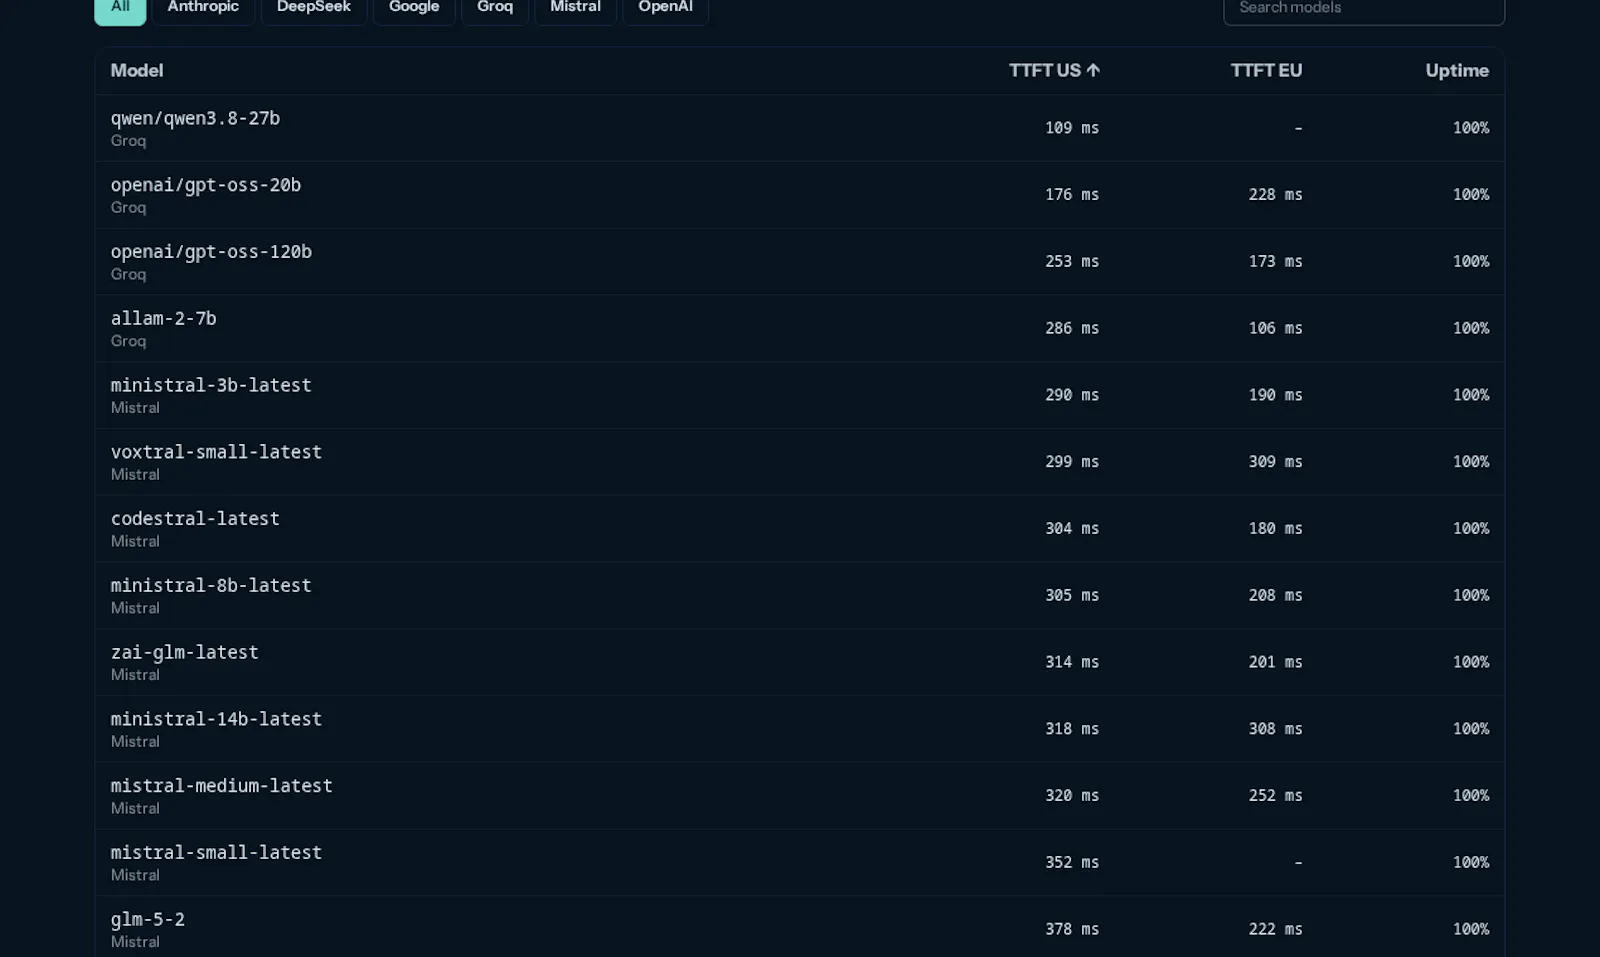Select the allam-2-7b model name
The height and width of the screenshot is (957, 1600).
tap(164, 318)
